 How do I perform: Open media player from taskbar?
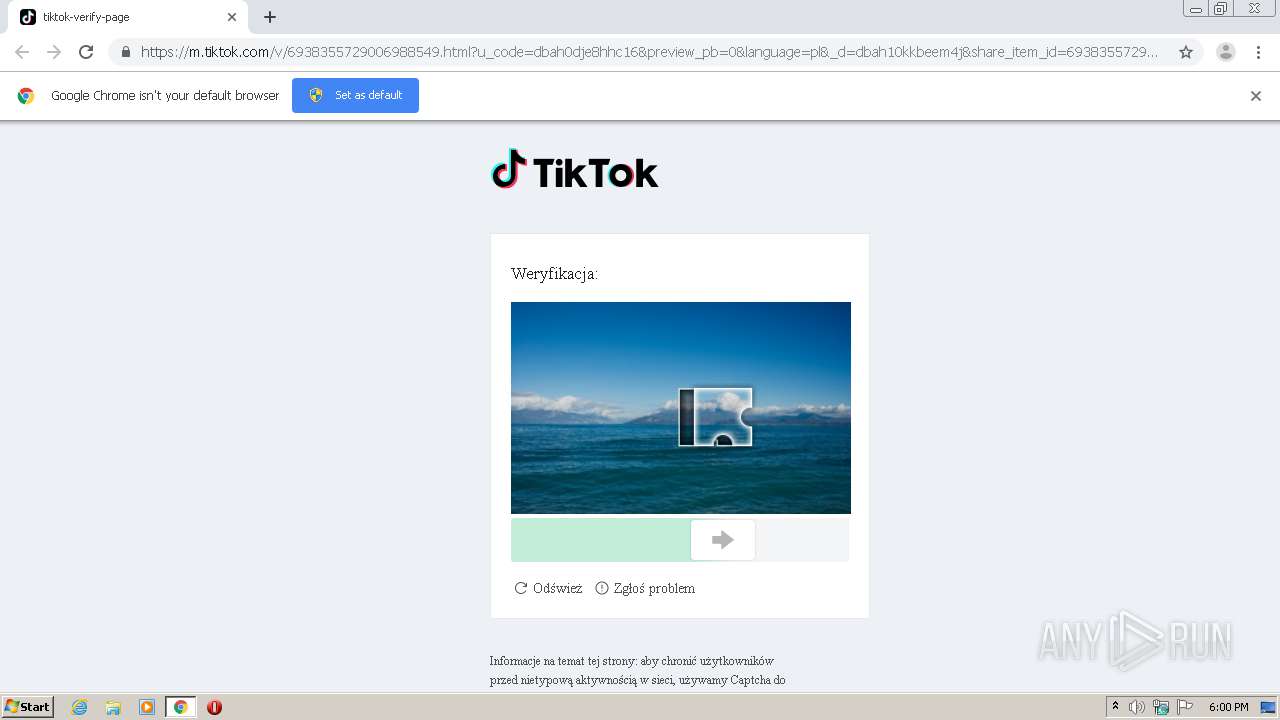click(x=147, y=707)
